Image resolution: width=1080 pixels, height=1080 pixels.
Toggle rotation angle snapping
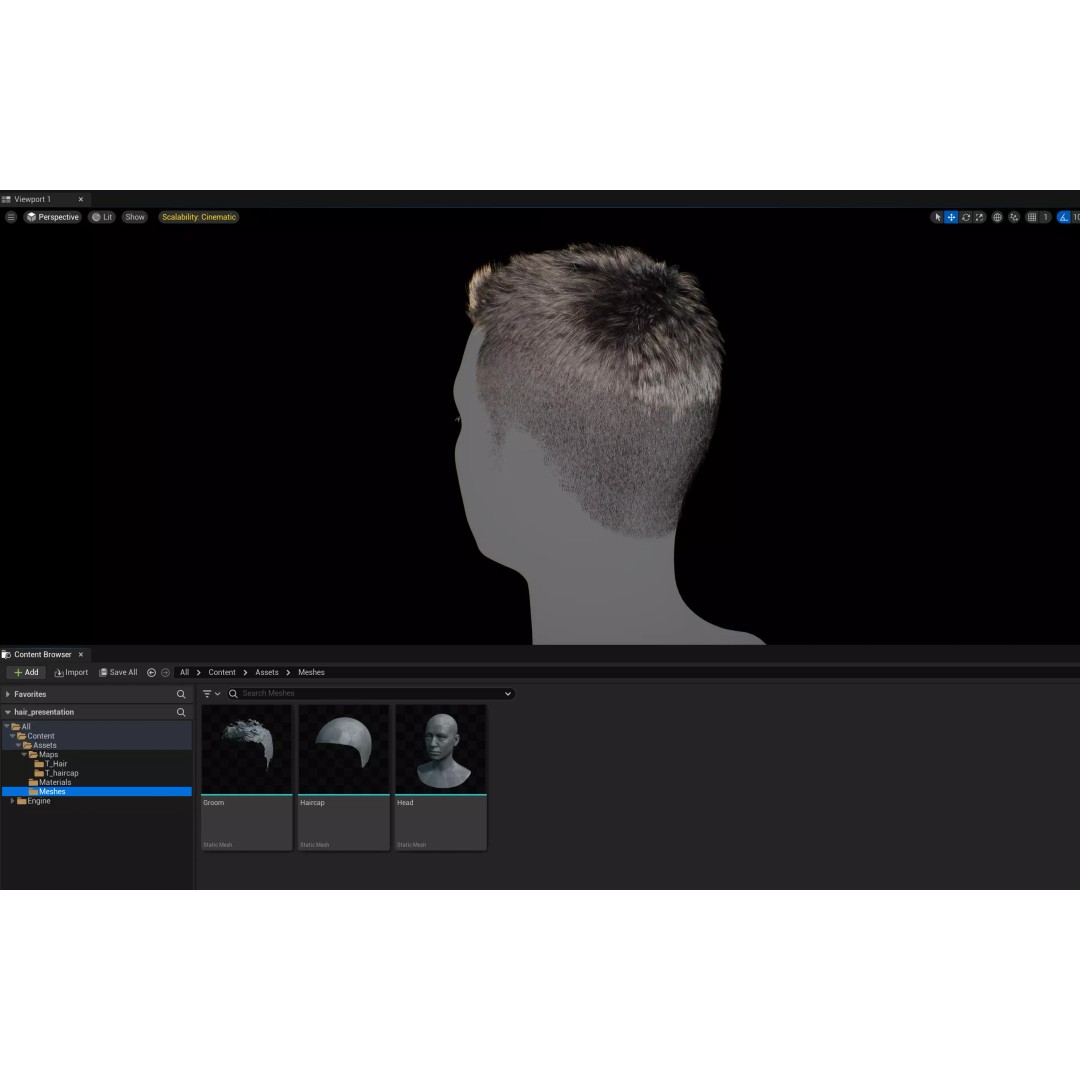[x=1063, y=217]
